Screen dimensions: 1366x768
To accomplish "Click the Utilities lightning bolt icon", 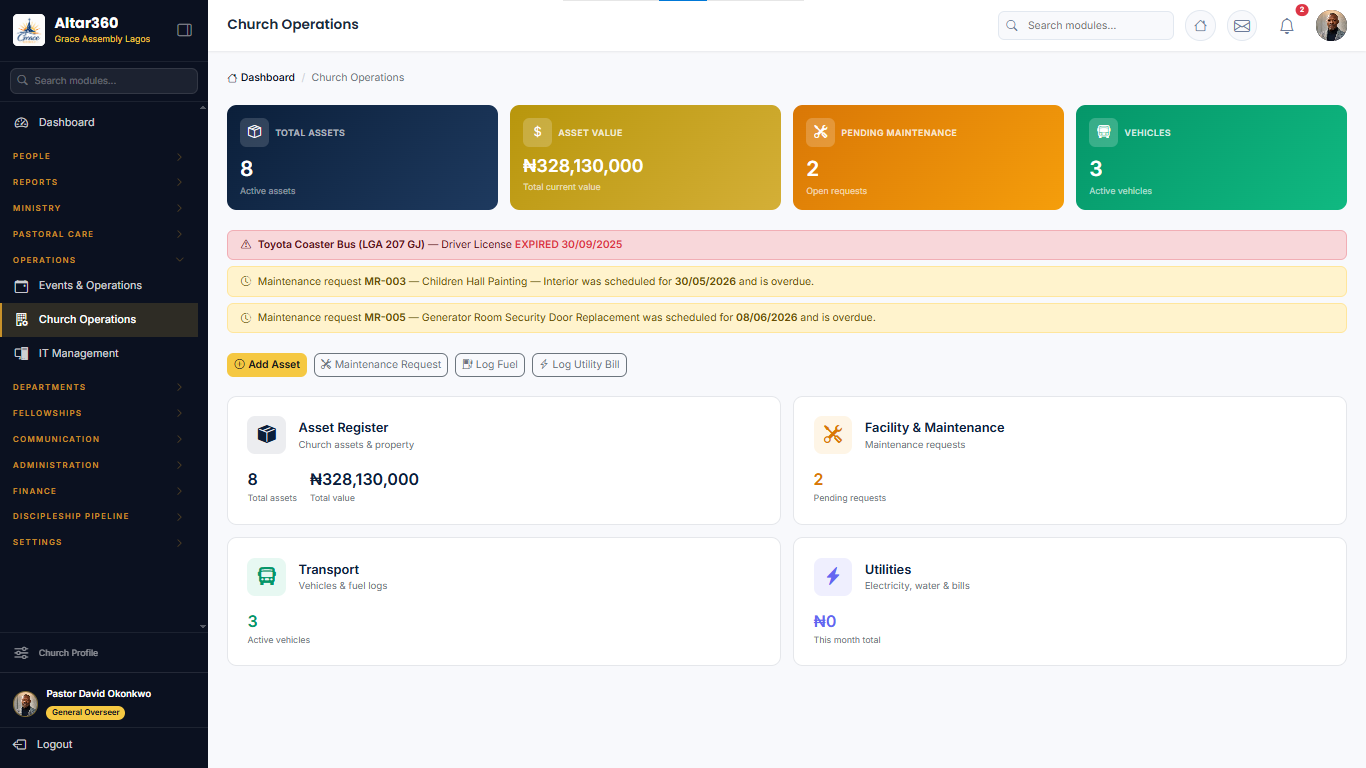I will click(833, 577).
